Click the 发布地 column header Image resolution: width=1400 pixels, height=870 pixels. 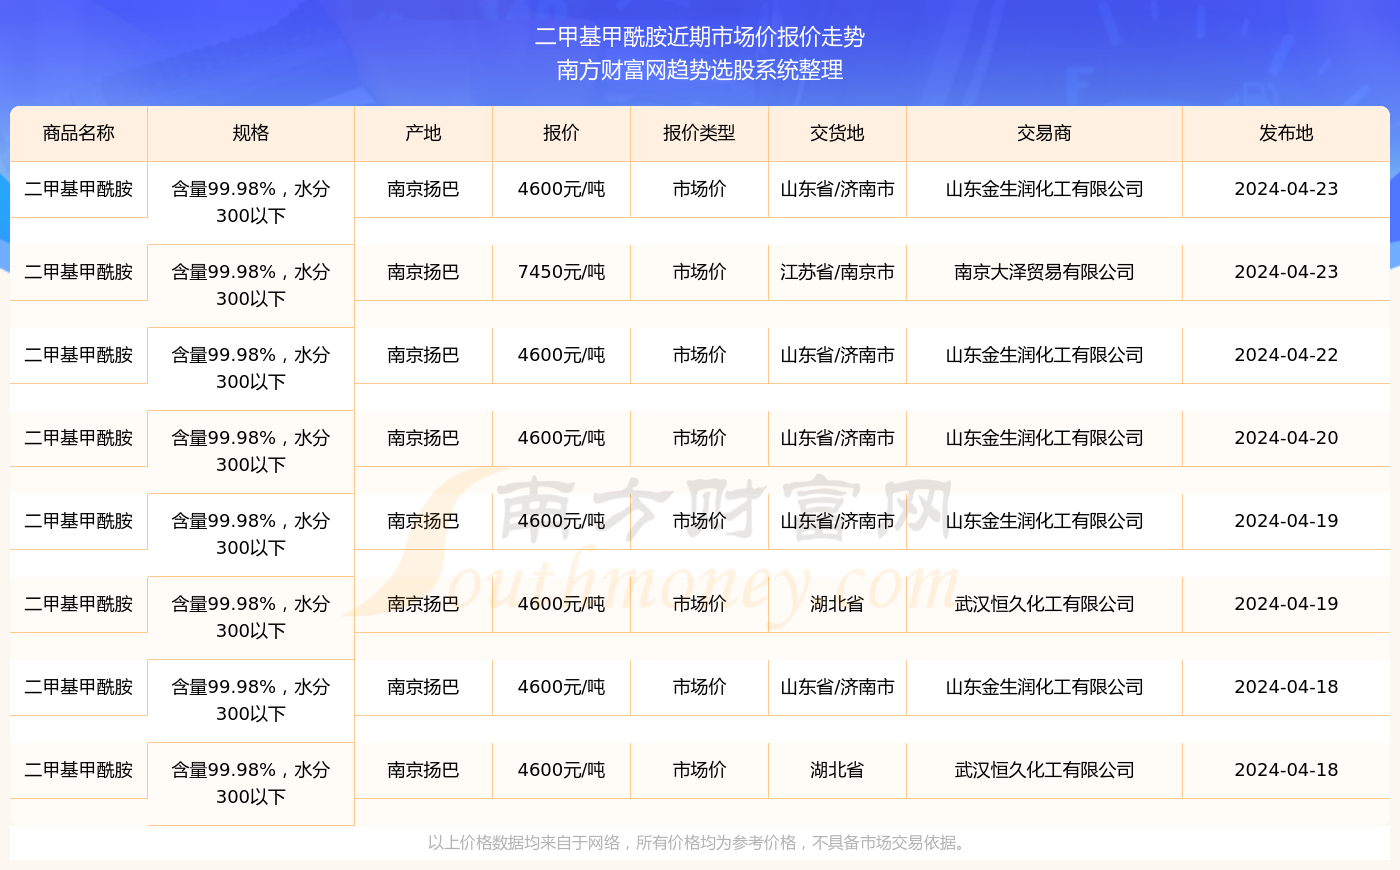click(x=1286, y=133)
